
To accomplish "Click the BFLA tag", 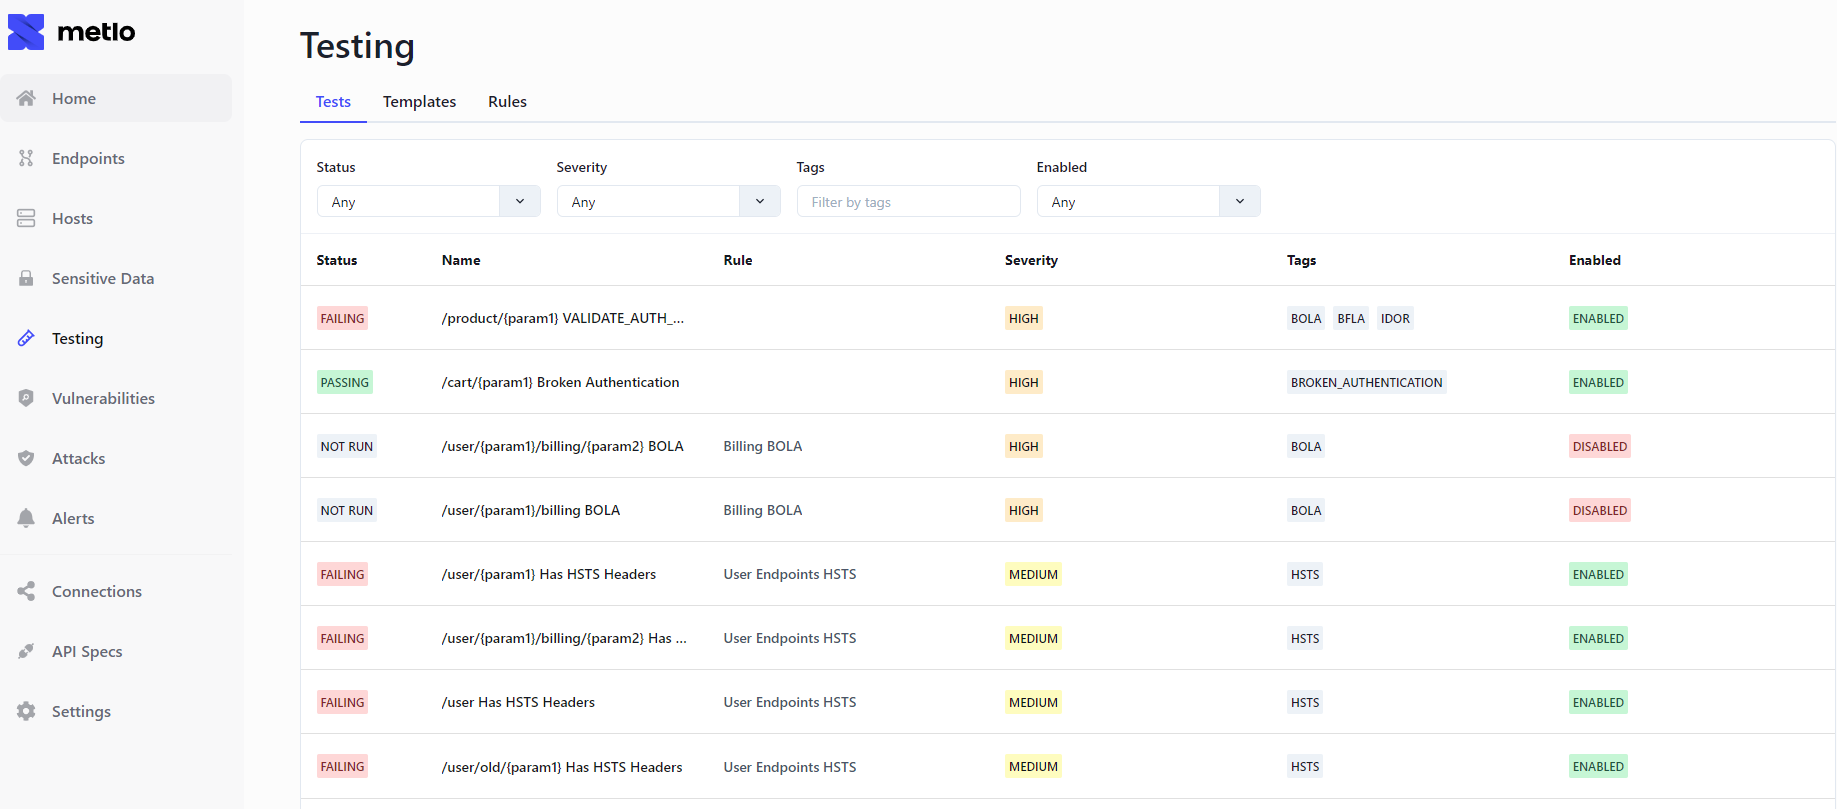I will pos(1351,318).
